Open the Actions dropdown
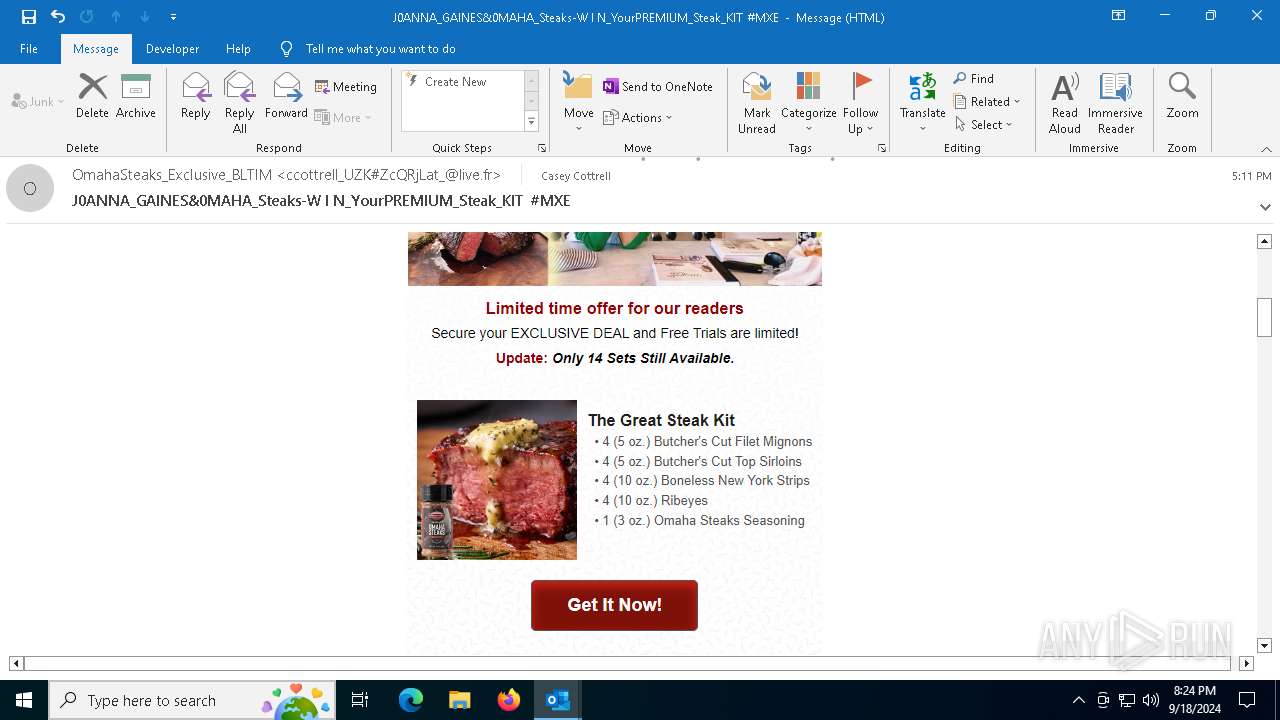The width and height of the screenshot is (1280, 720). pos(638,118)
